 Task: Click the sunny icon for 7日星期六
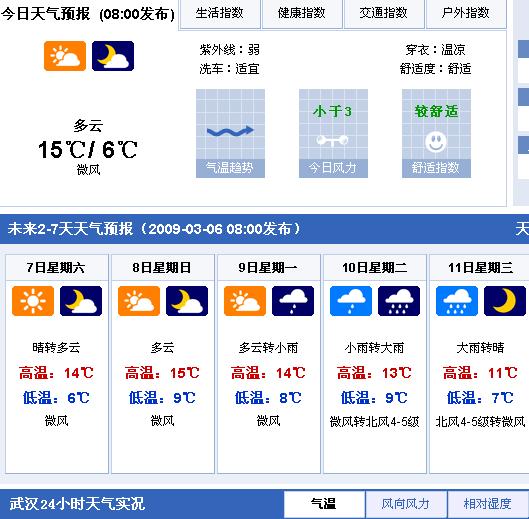(x=33, y=301)
